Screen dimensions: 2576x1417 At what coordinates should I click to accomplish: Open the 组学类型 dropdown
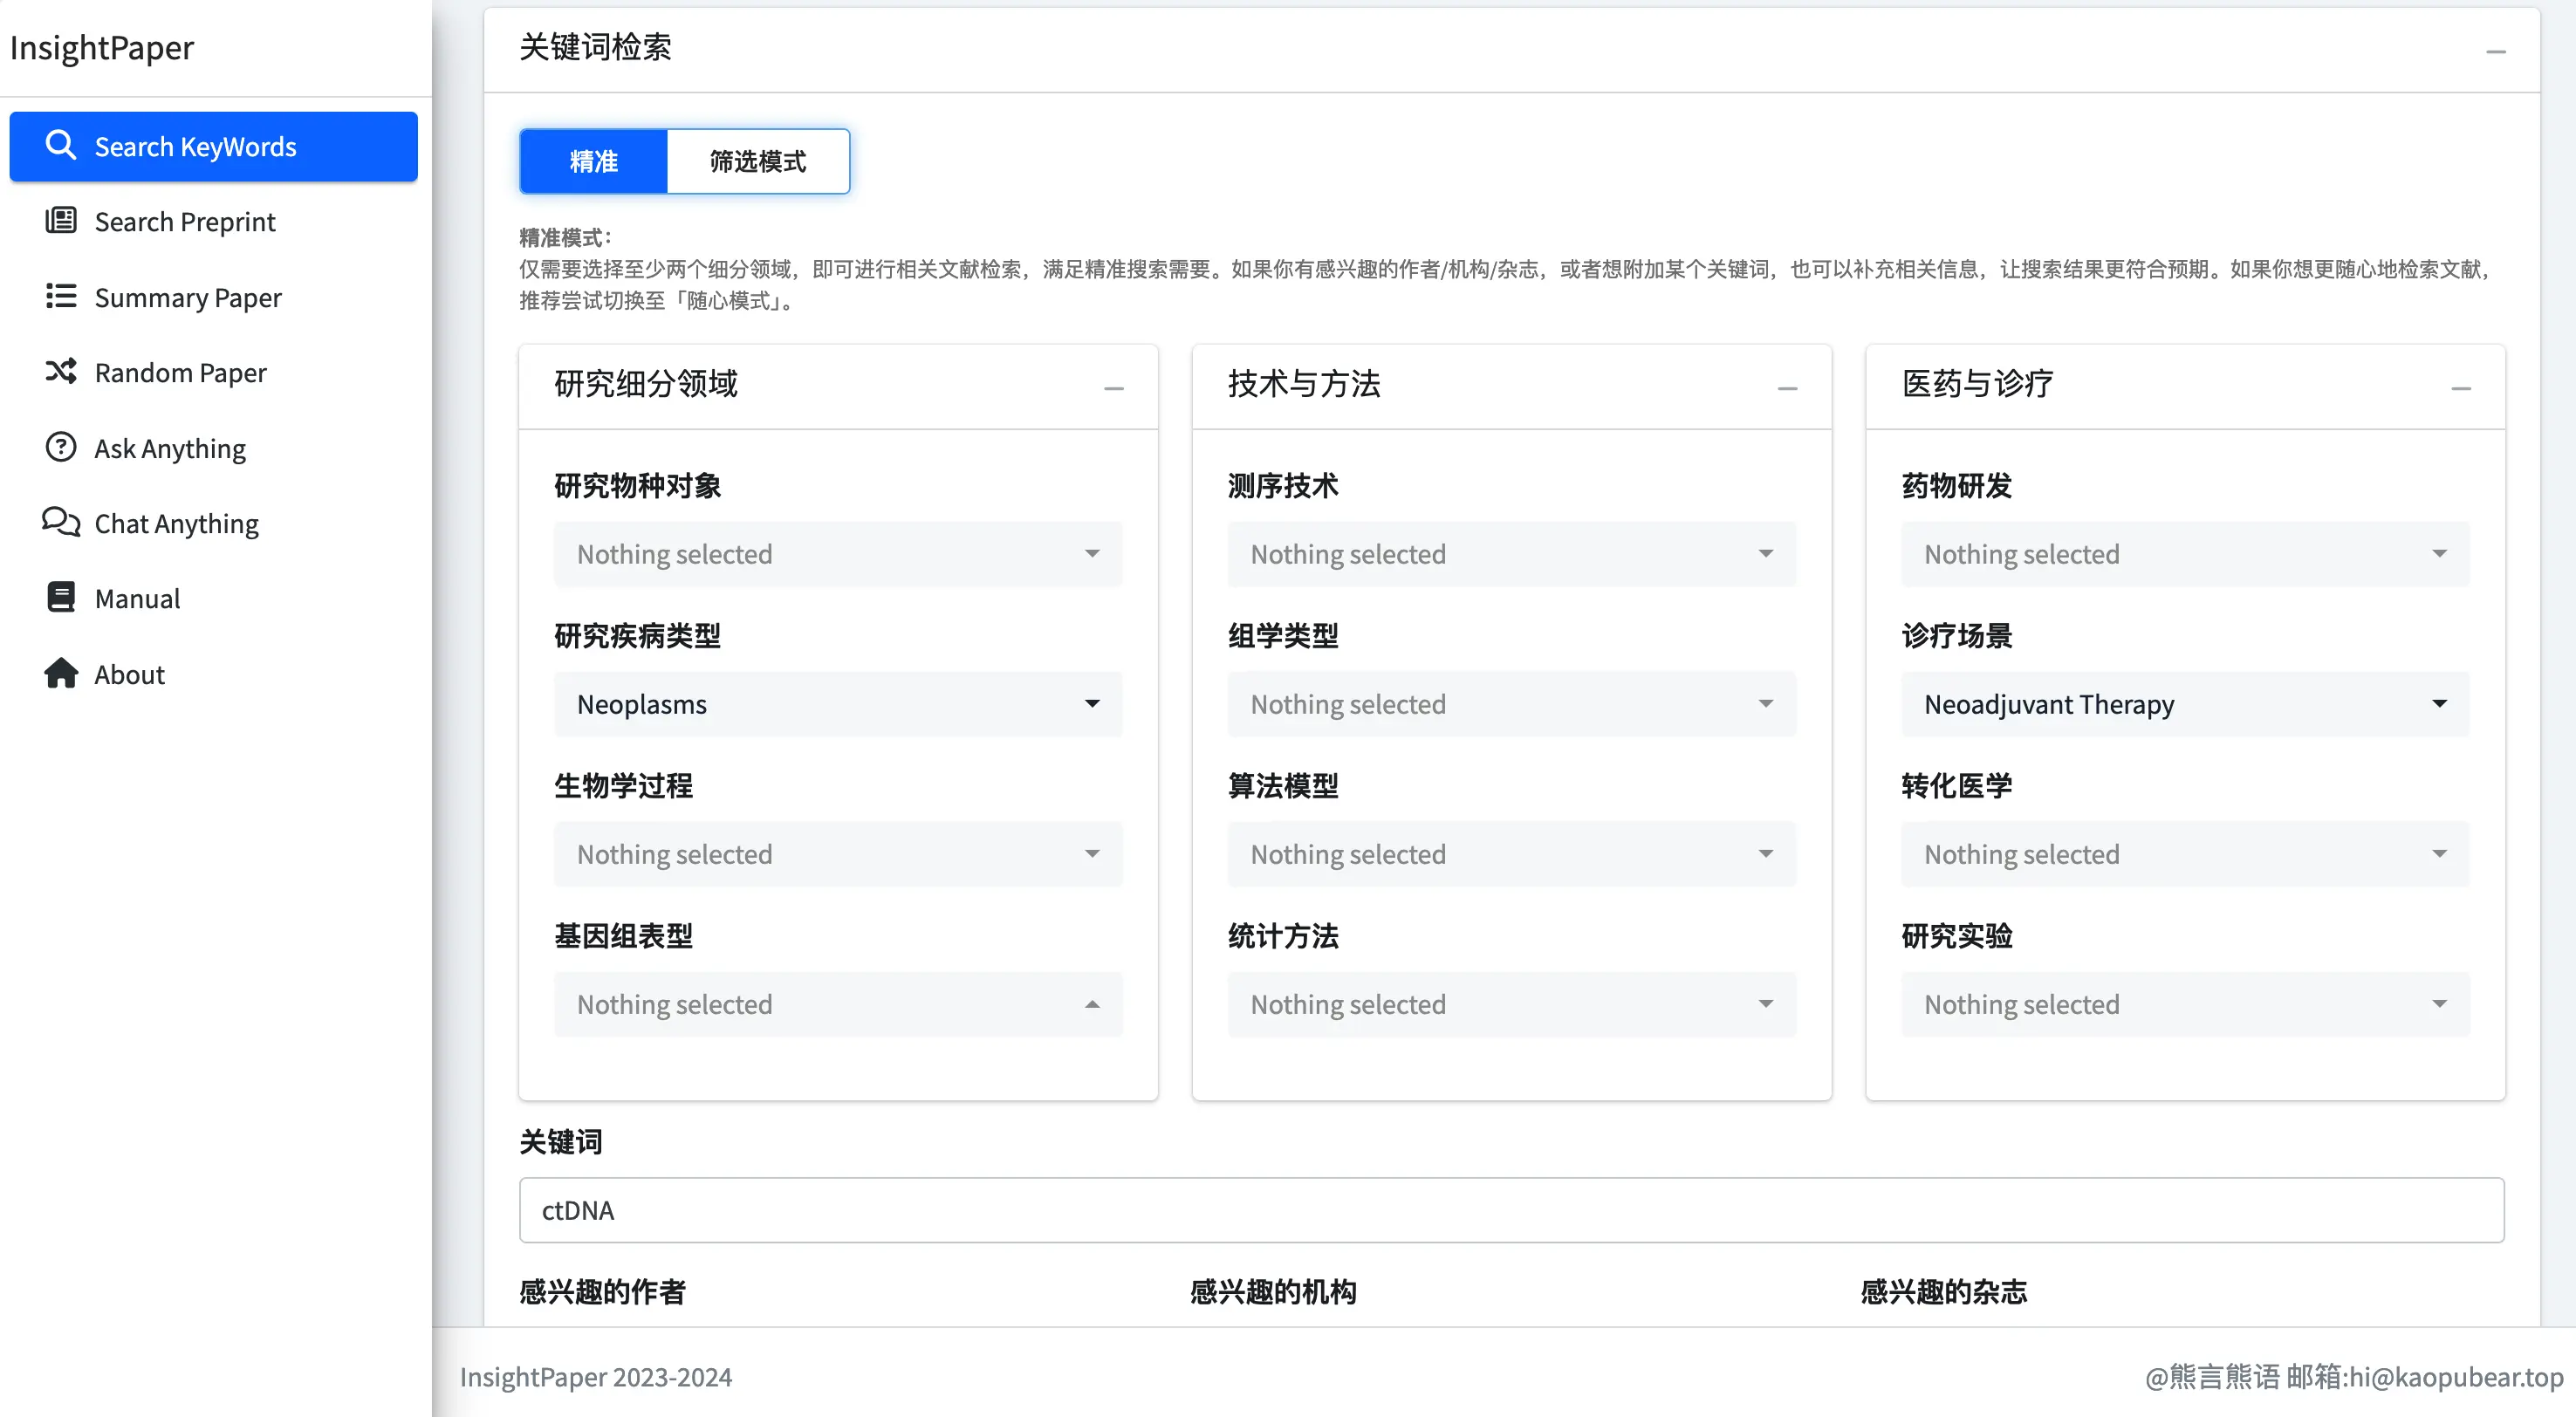click(1512, 704)
